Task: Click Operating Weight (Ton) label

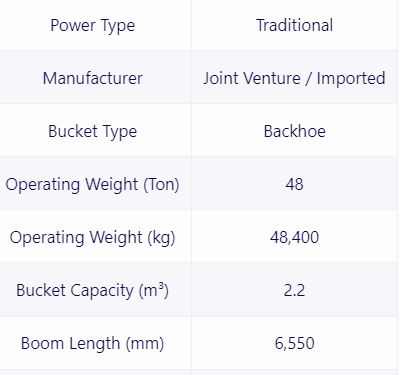Action: 93,184
